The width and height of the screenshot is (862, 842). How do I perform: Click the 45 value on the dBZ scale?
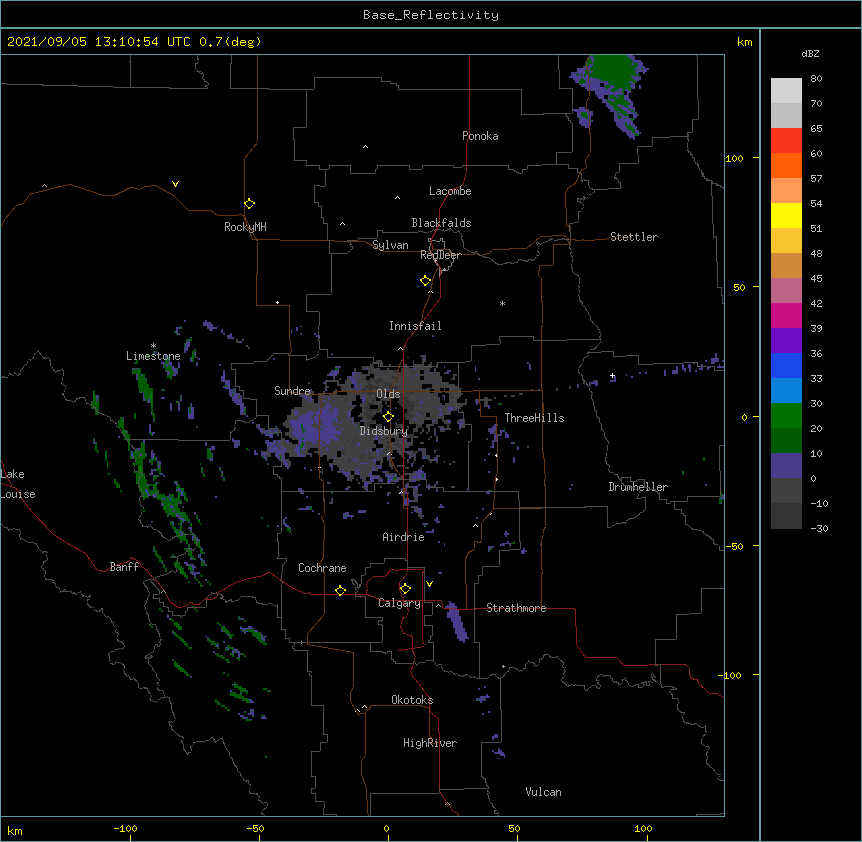[x=816, y=279]
